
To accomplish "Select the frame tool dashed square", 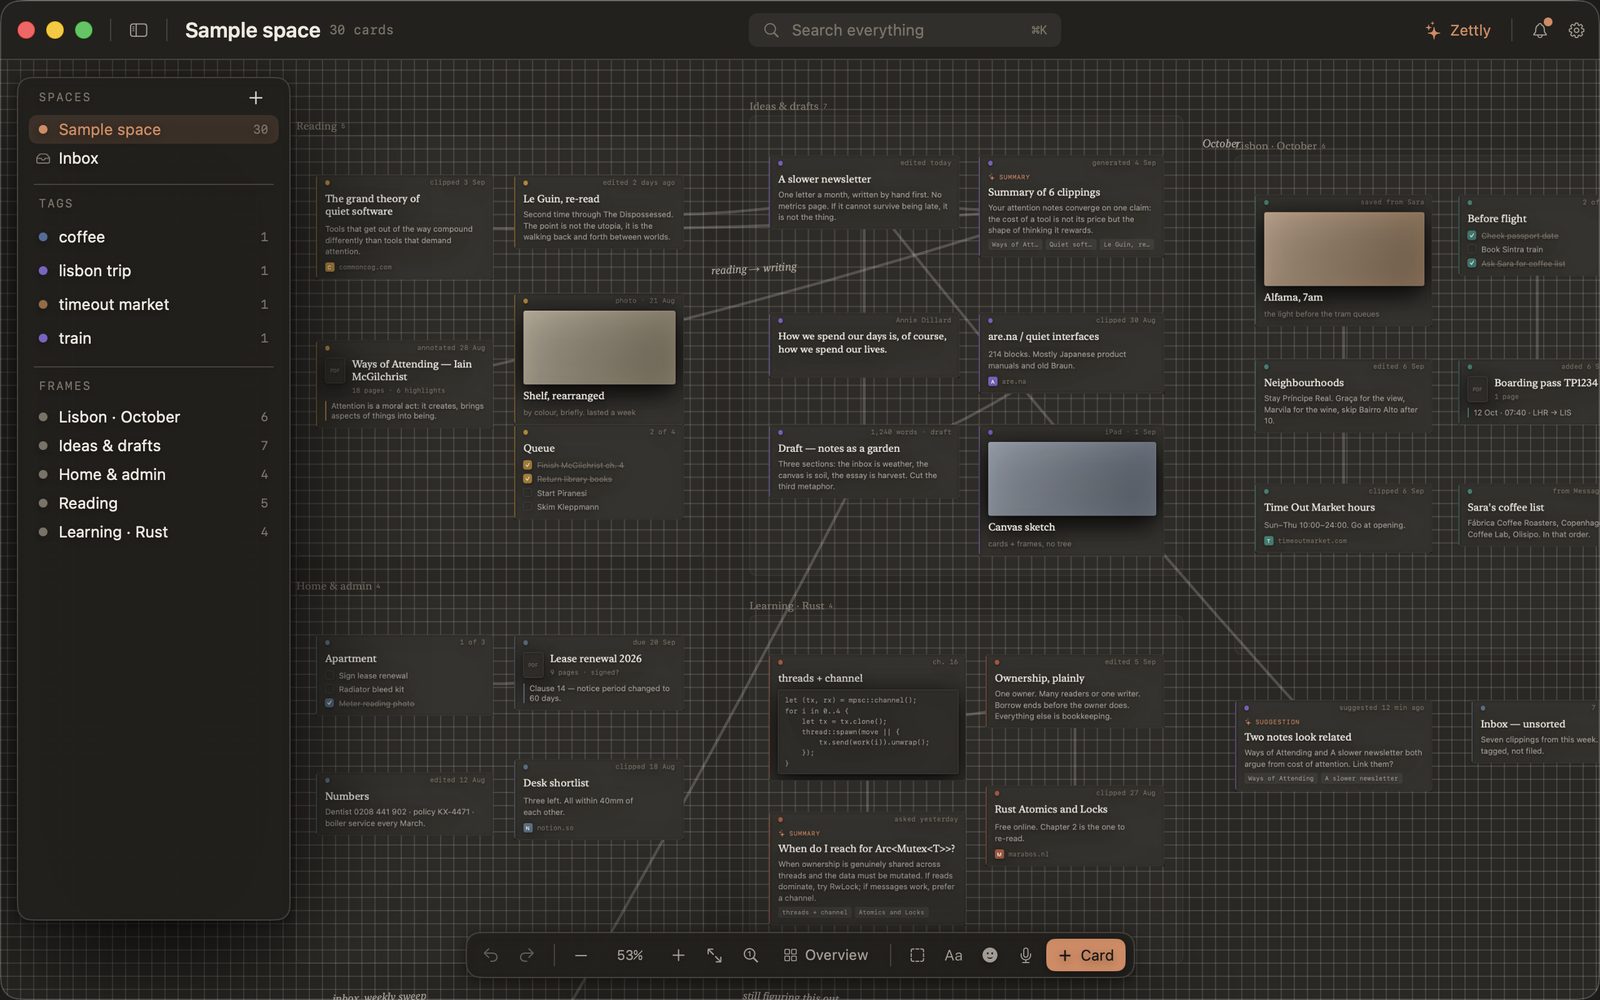I will pyautogui.click(x=917, y=955).
